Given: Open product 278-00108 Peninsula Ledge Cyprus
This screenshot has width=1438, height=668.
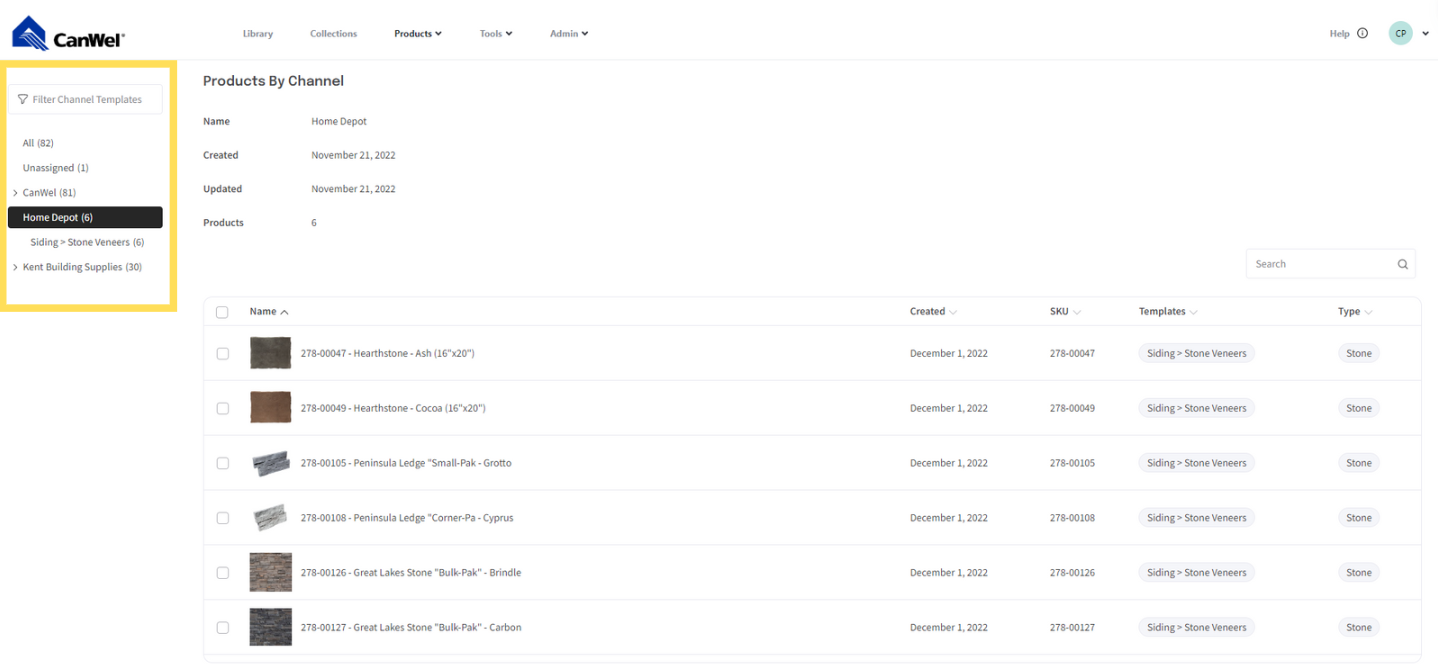Looking at the screenshot, I should pyautogui.click(x=407, y=518).
